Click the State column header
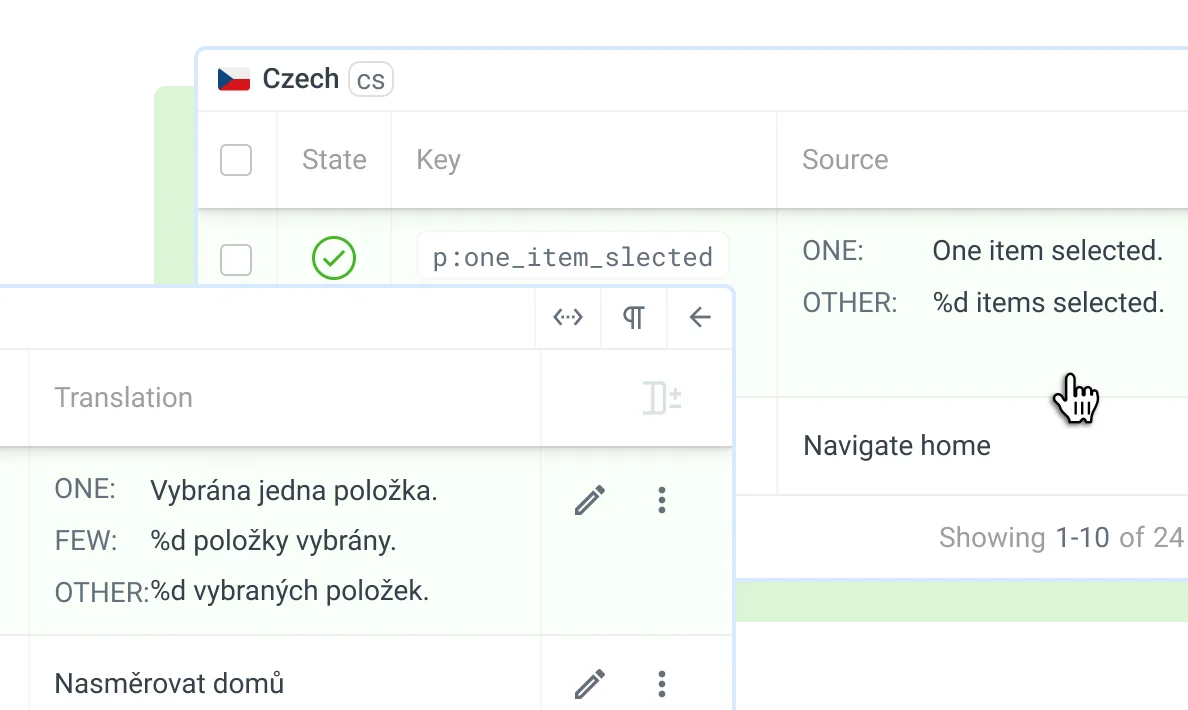 tap(334, 160)
